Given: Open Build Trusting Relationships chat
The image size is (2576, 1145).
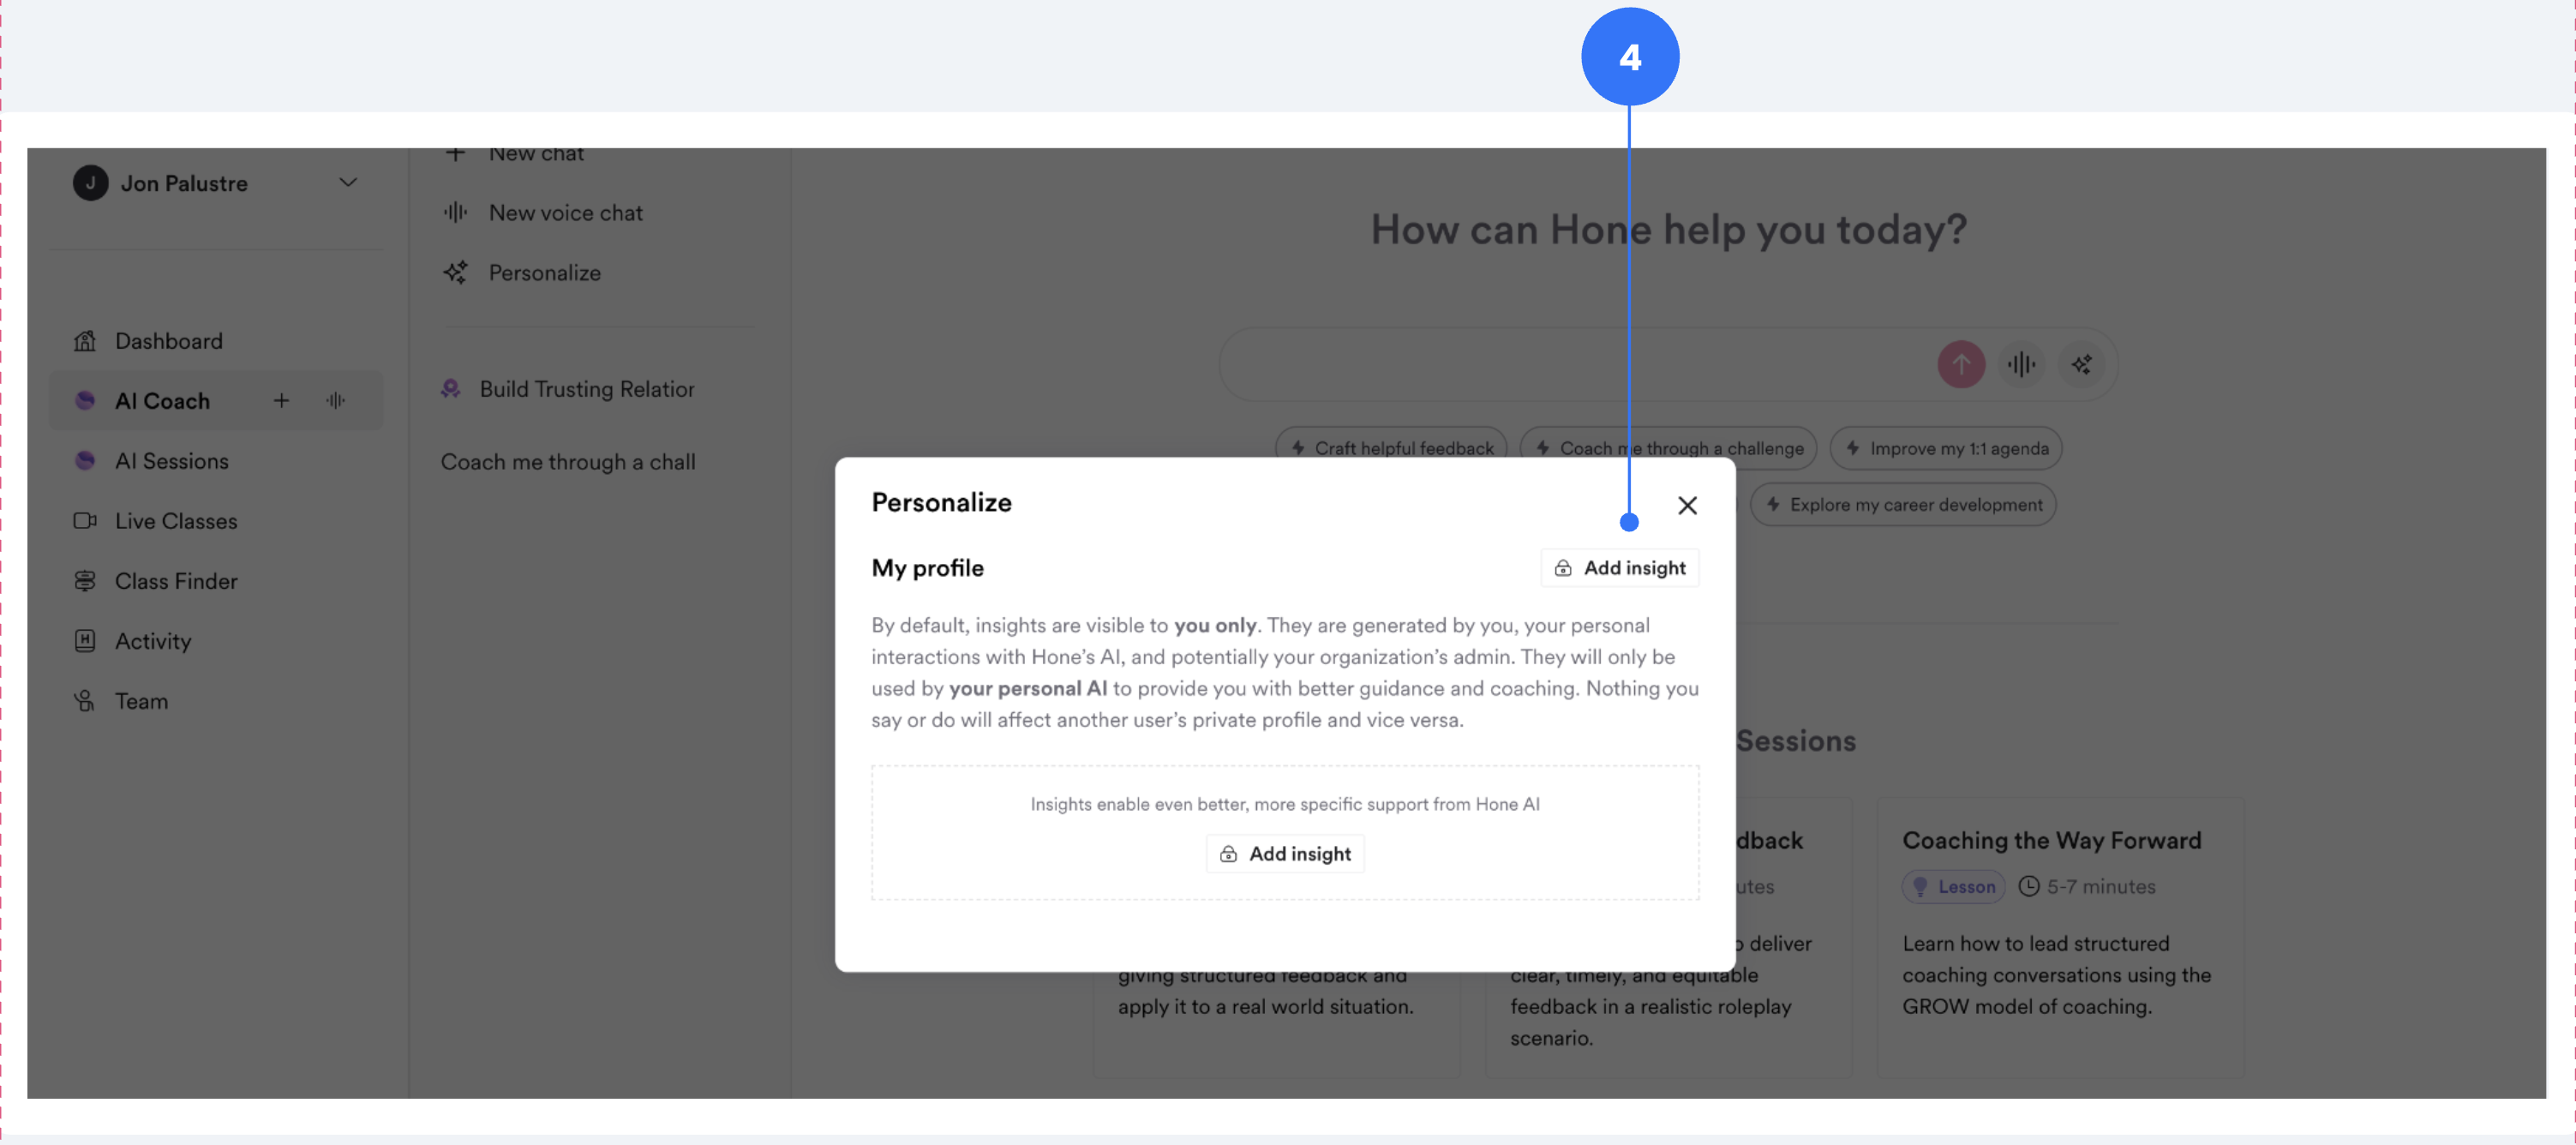Looking at the screenshot, I should 586,389.
